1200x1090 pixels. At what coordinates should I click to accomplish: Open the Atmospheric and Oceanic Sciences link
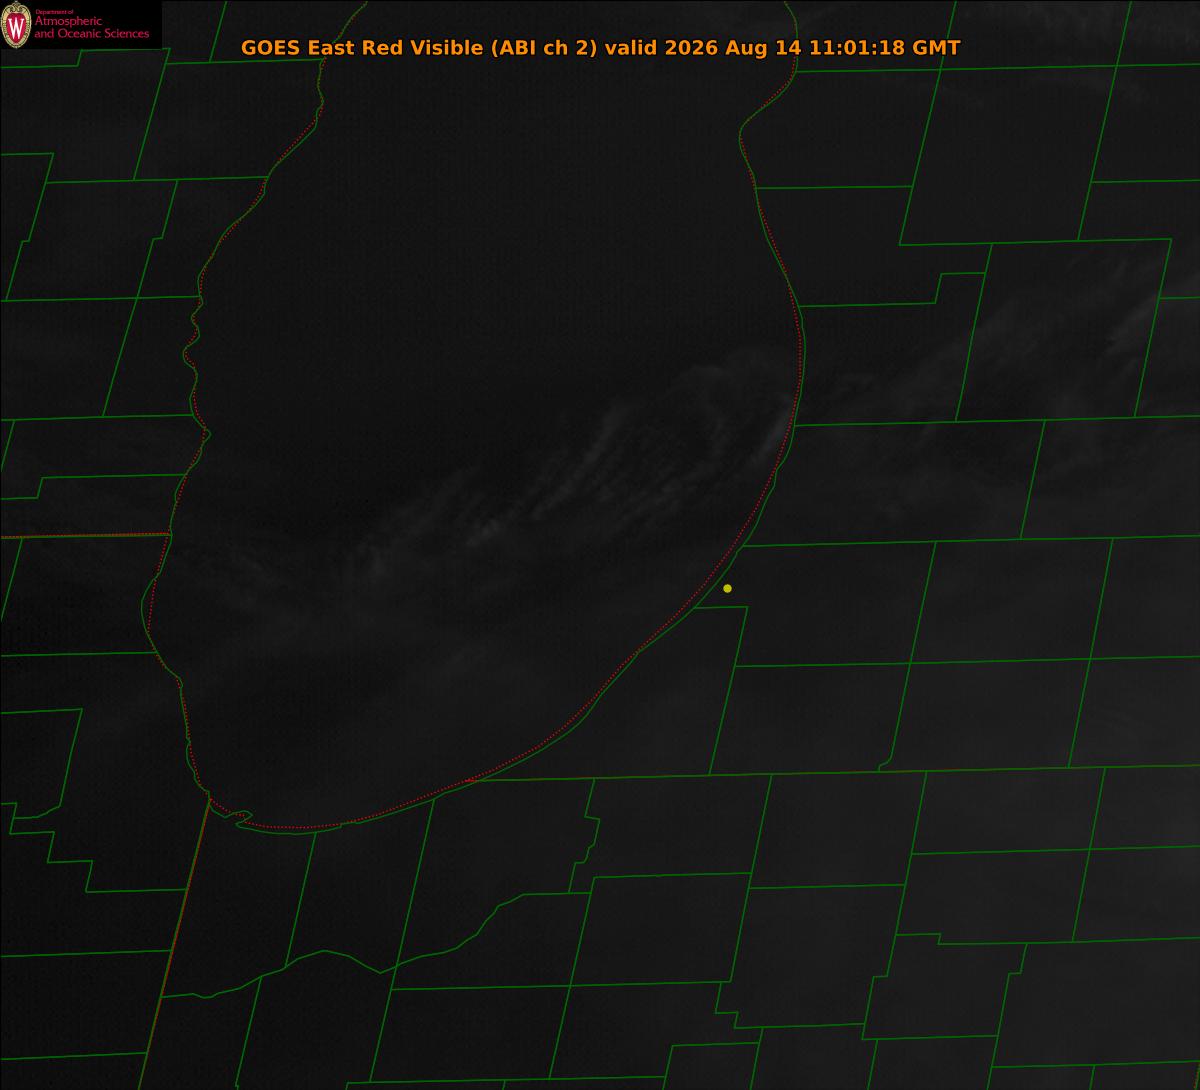pyautogui.click(x=91, y=28)
